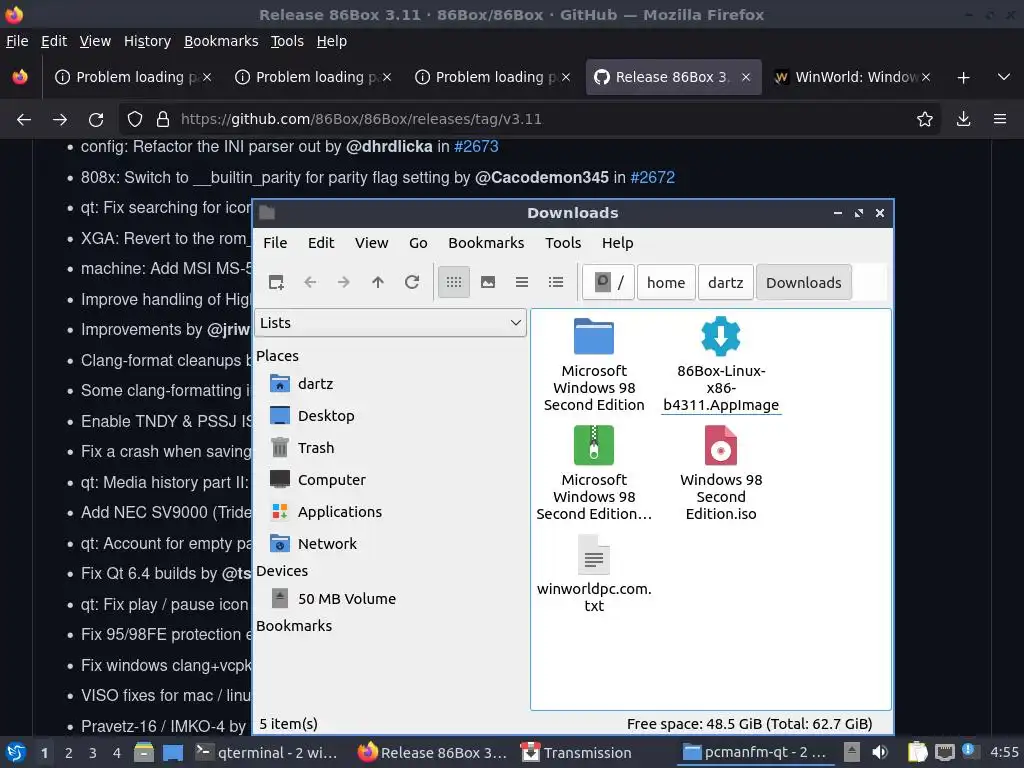Open Tools menu in Downloads window

(563, 243)
